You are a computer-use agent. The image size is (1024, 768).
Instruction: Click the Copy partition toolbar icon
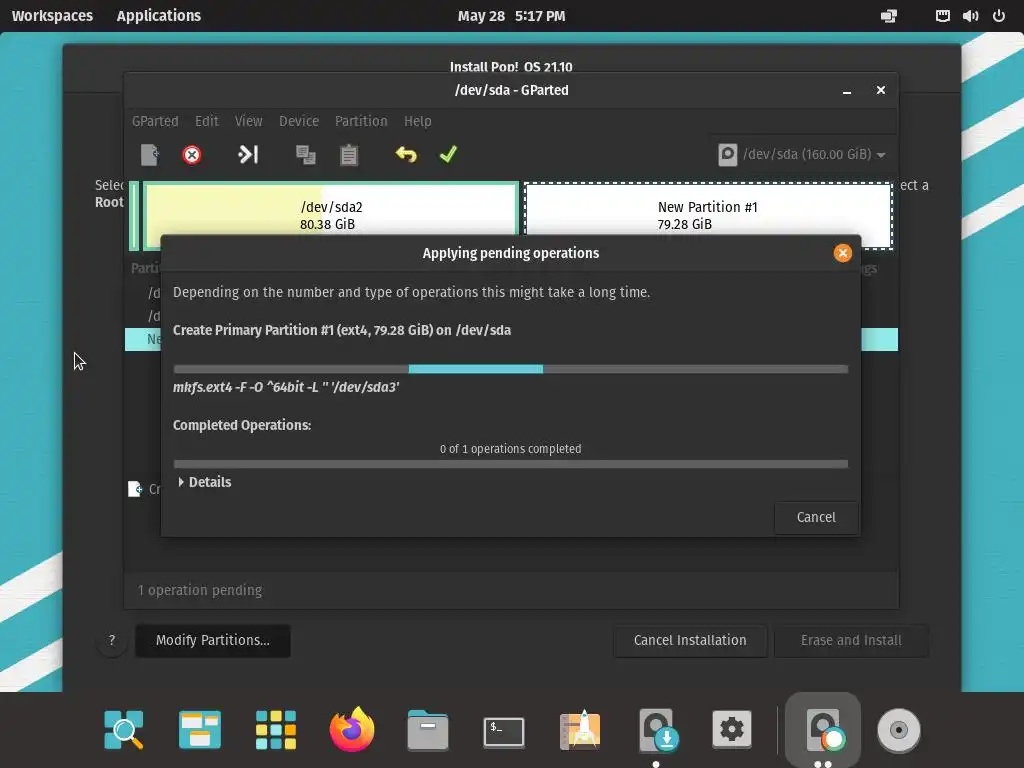click(306, 155)
